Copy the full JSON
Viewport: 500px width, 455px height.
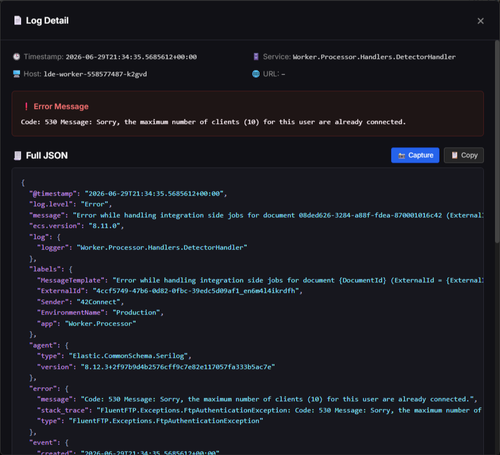(464, 155)
